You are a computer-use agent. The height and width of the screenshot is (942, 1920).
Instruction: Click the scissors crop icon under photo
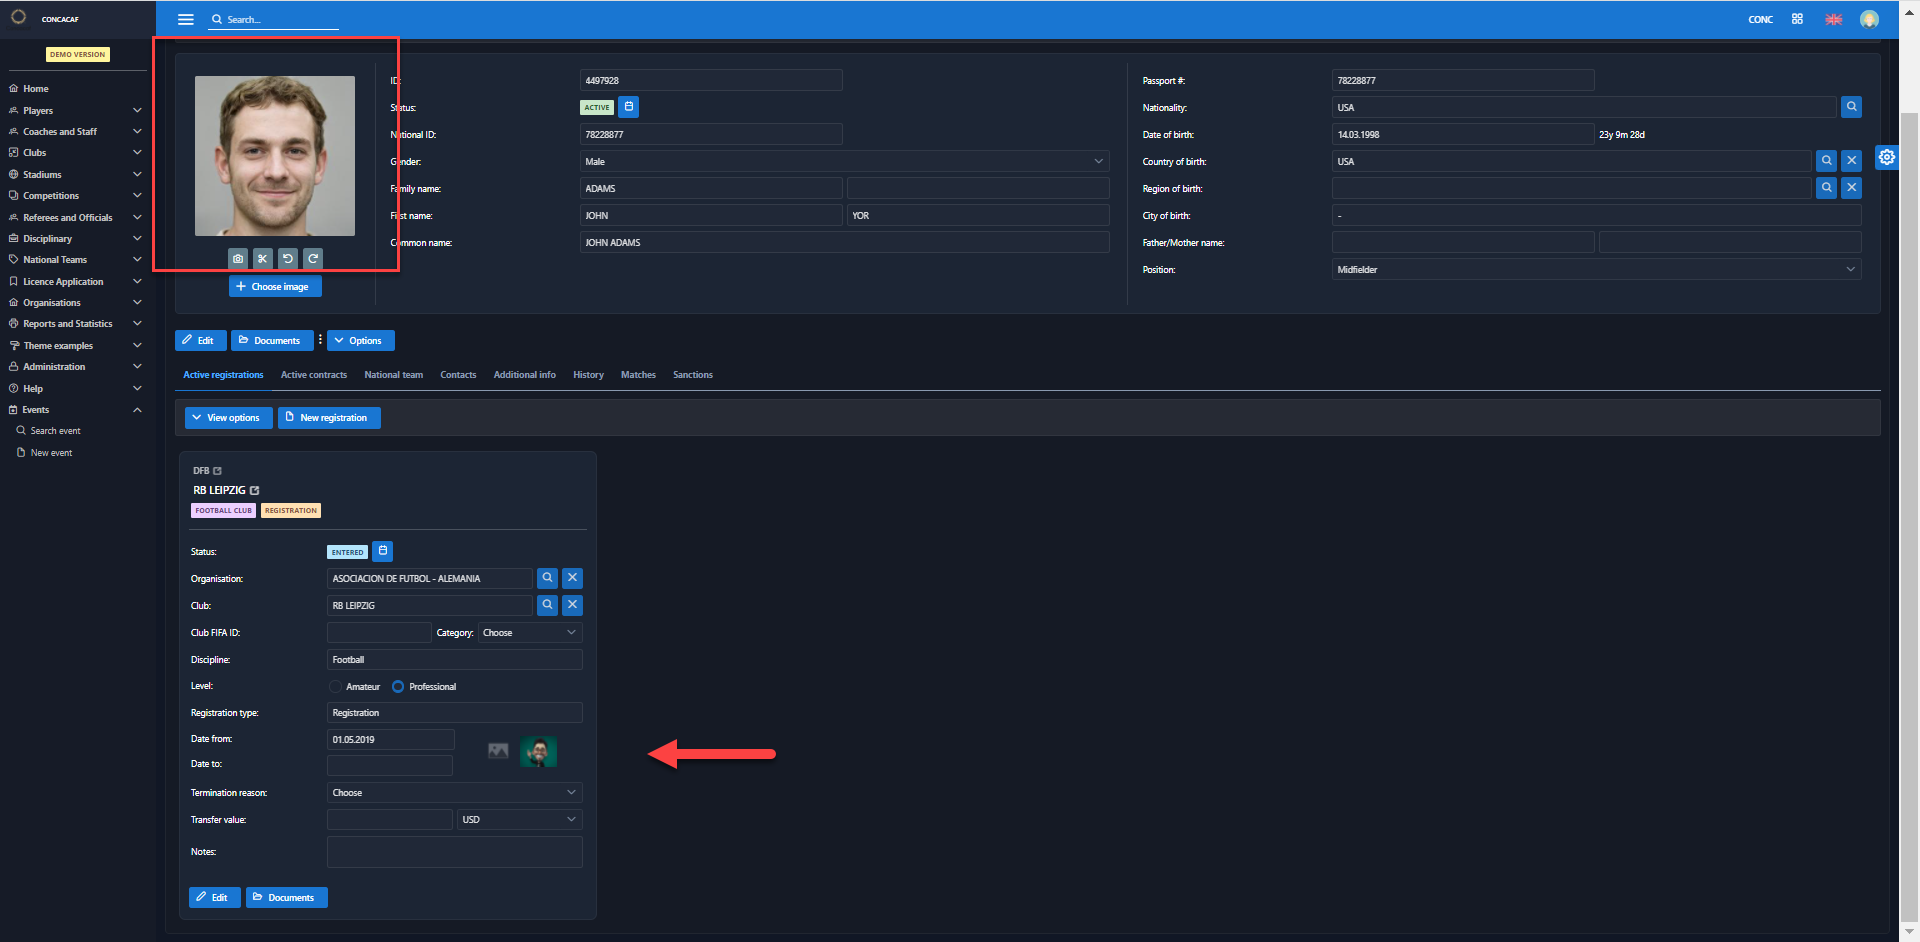(263, 259)
